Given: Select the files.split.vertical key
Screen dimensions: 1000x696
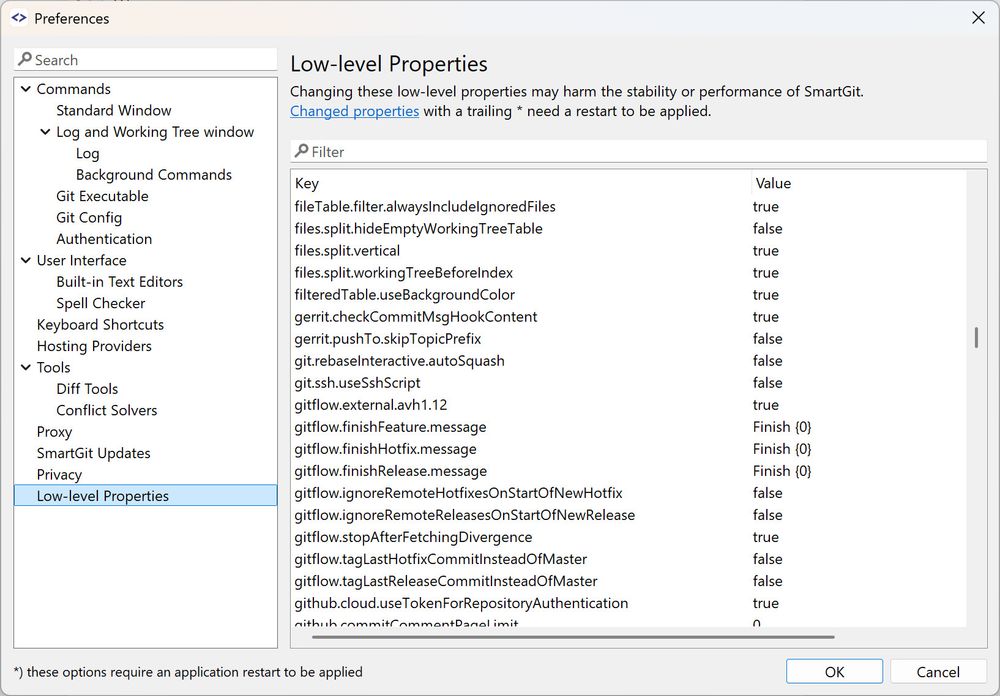Looking at the screenshot, I should (x=347, y=251).
